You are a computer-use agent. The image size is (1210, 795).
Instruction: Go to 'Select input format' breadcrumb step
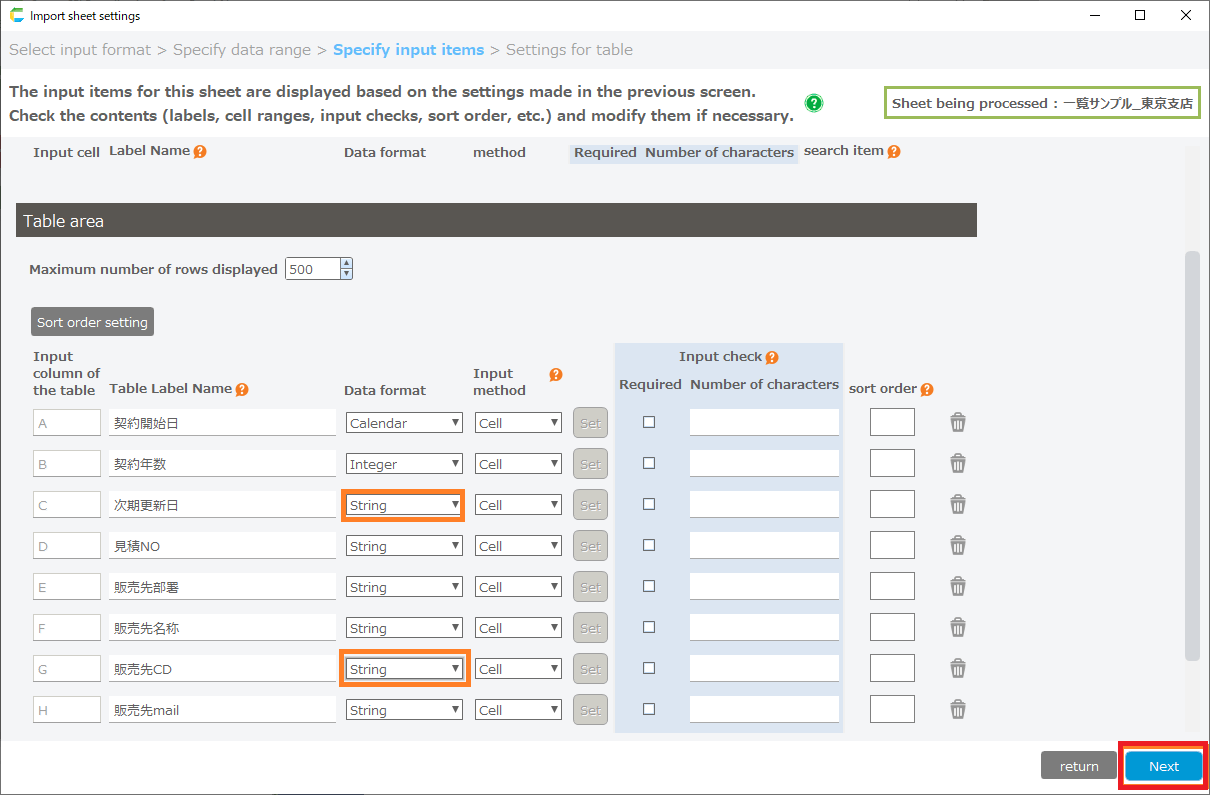pyautogui.click(x=80, y=50)
